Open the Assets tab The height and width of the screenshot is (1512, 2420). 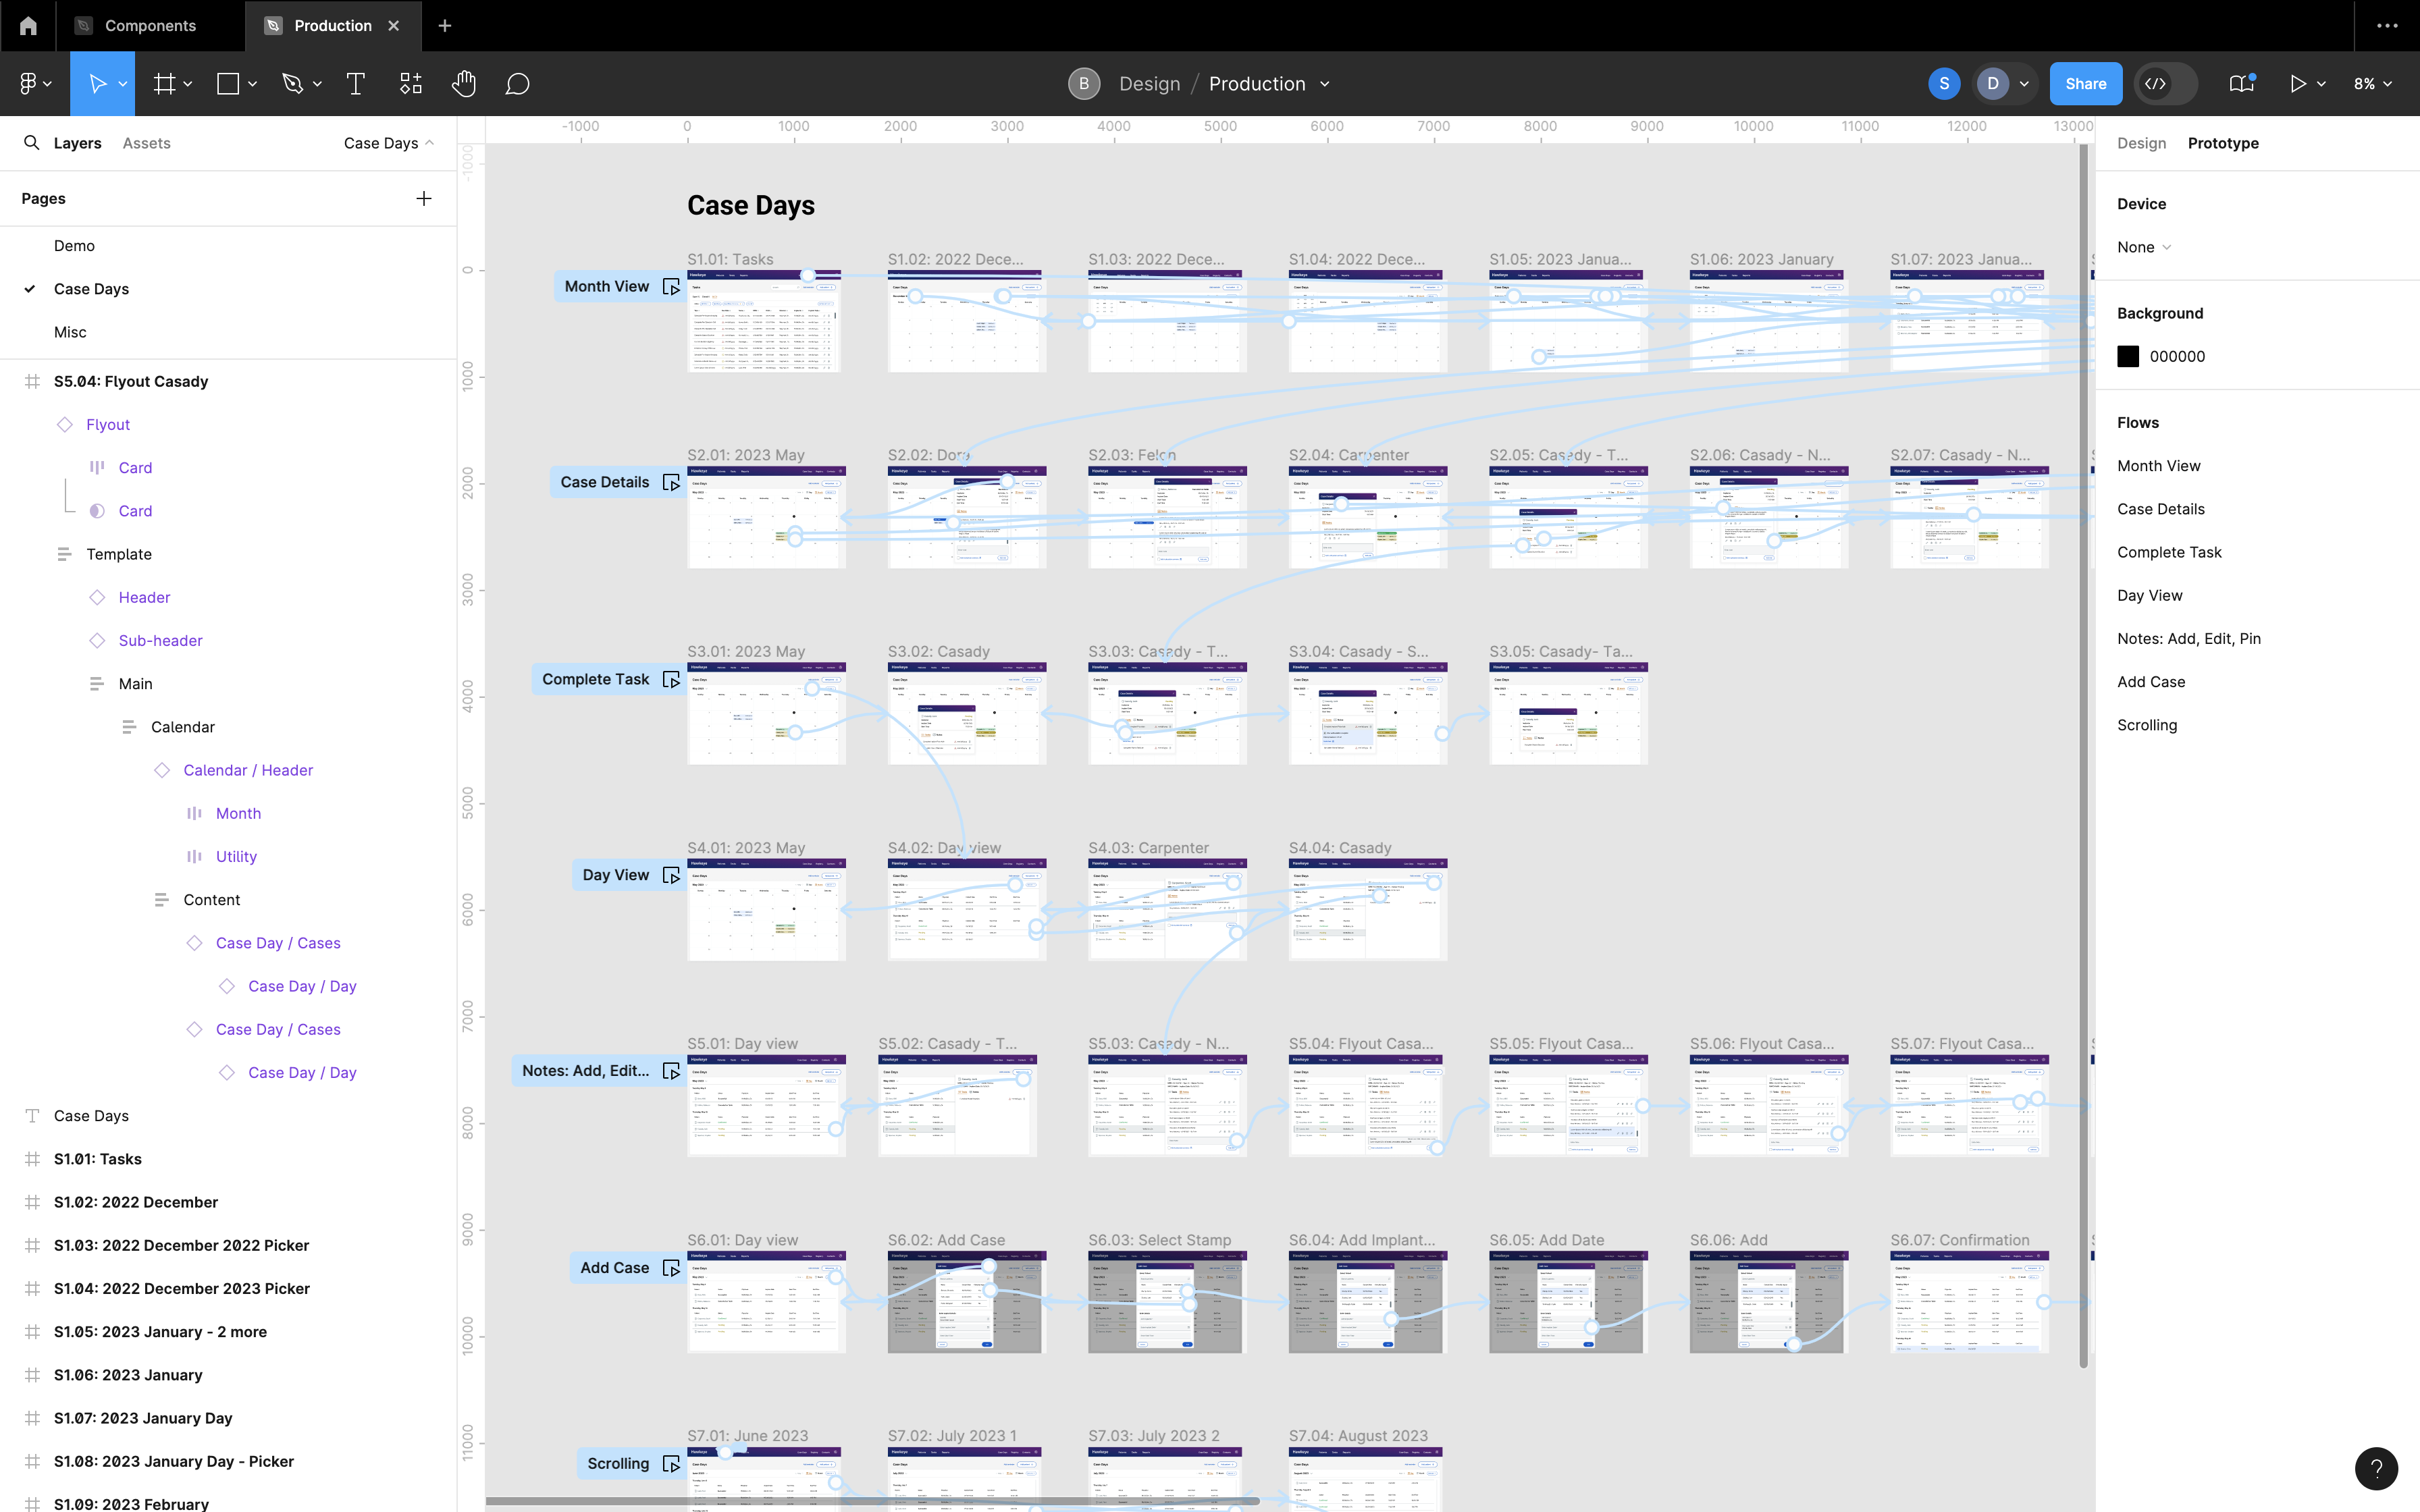pyautogui.click(x=146, y=143)
